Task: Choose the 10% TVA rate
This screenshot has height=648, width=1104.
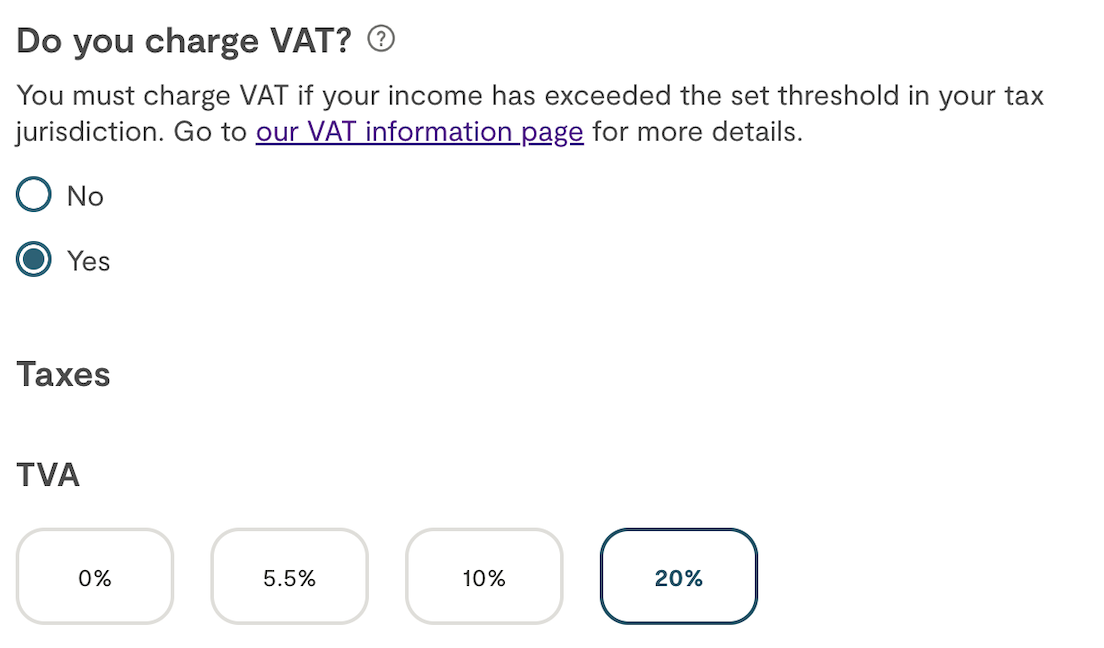Action: click(484, 576)
